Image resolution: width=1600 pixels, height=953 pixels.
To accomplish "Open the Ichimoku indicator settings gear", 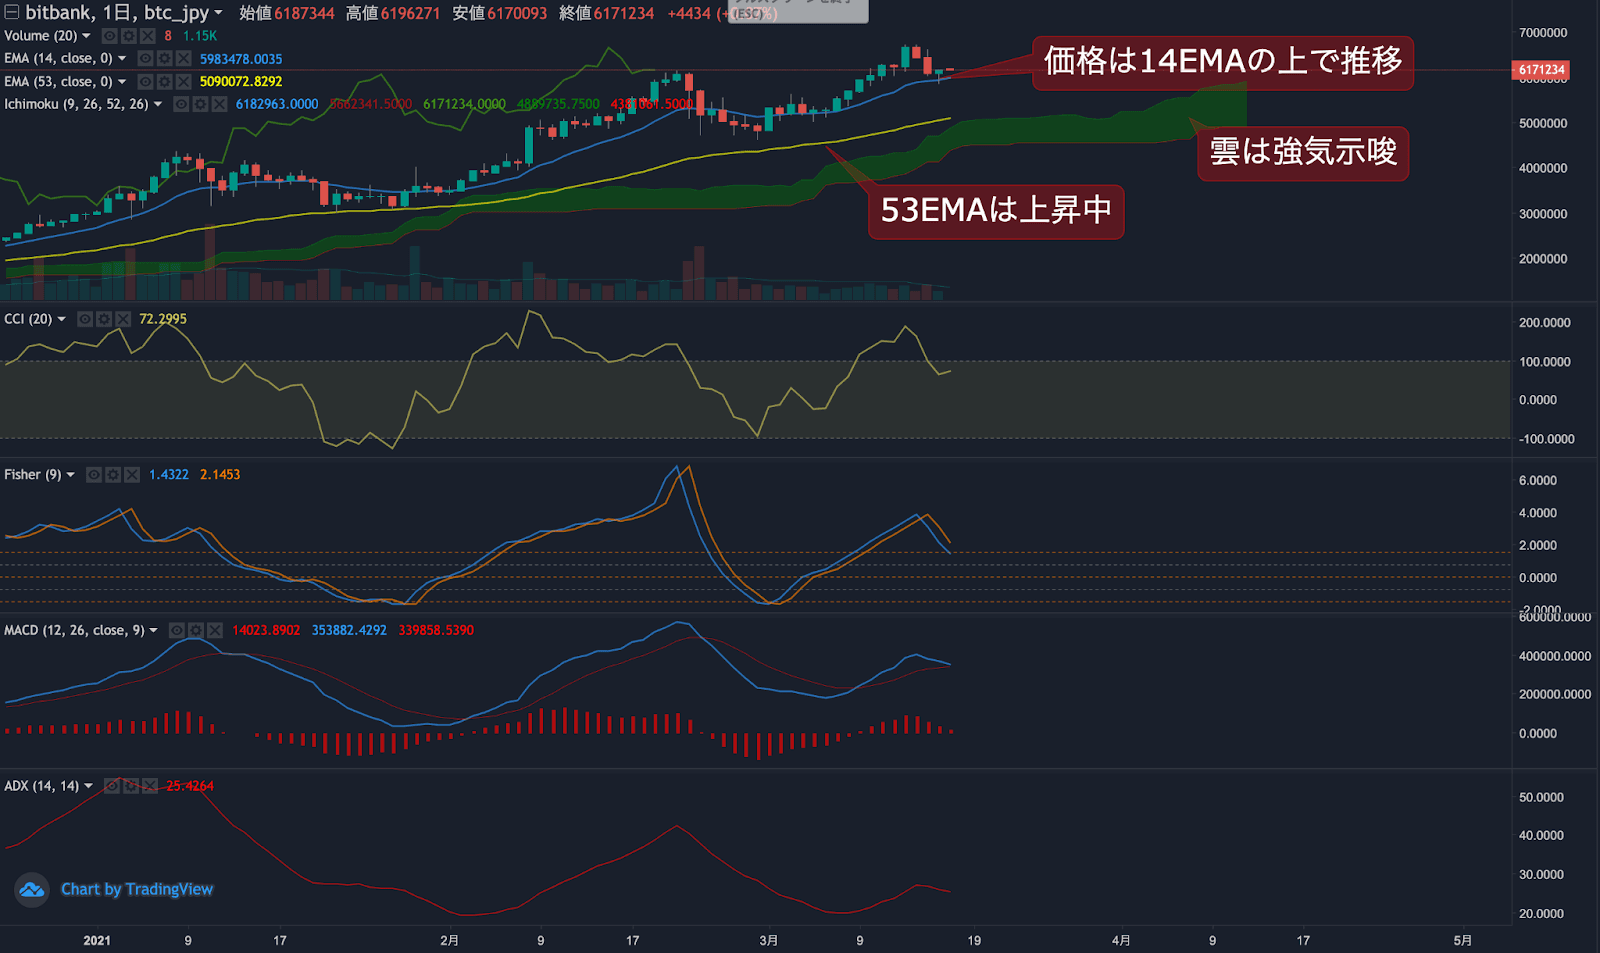I will 200,103.
